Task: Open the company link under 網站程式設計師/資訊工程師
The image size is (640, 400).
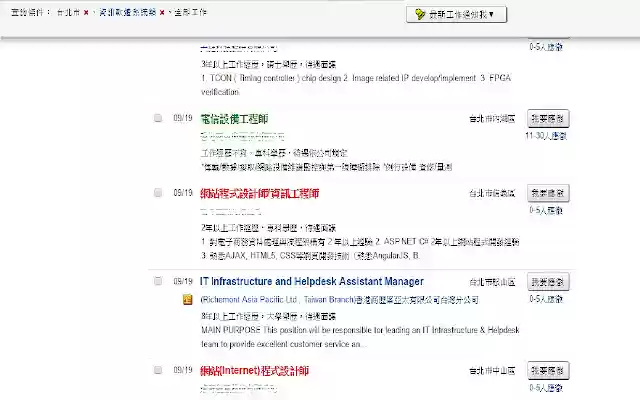Action: point(231,211)
